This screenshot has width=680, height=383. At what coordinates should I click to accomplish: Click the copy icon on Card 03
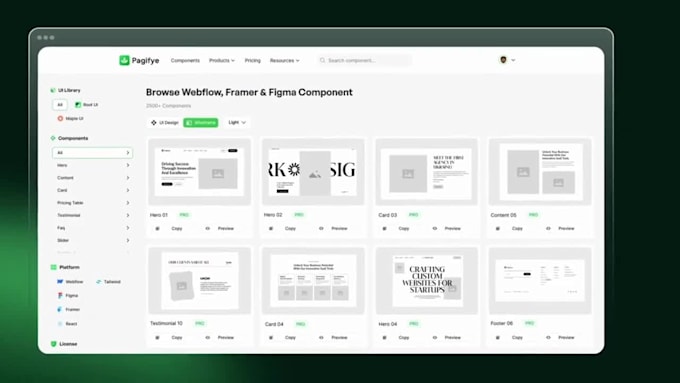point(384,228)
